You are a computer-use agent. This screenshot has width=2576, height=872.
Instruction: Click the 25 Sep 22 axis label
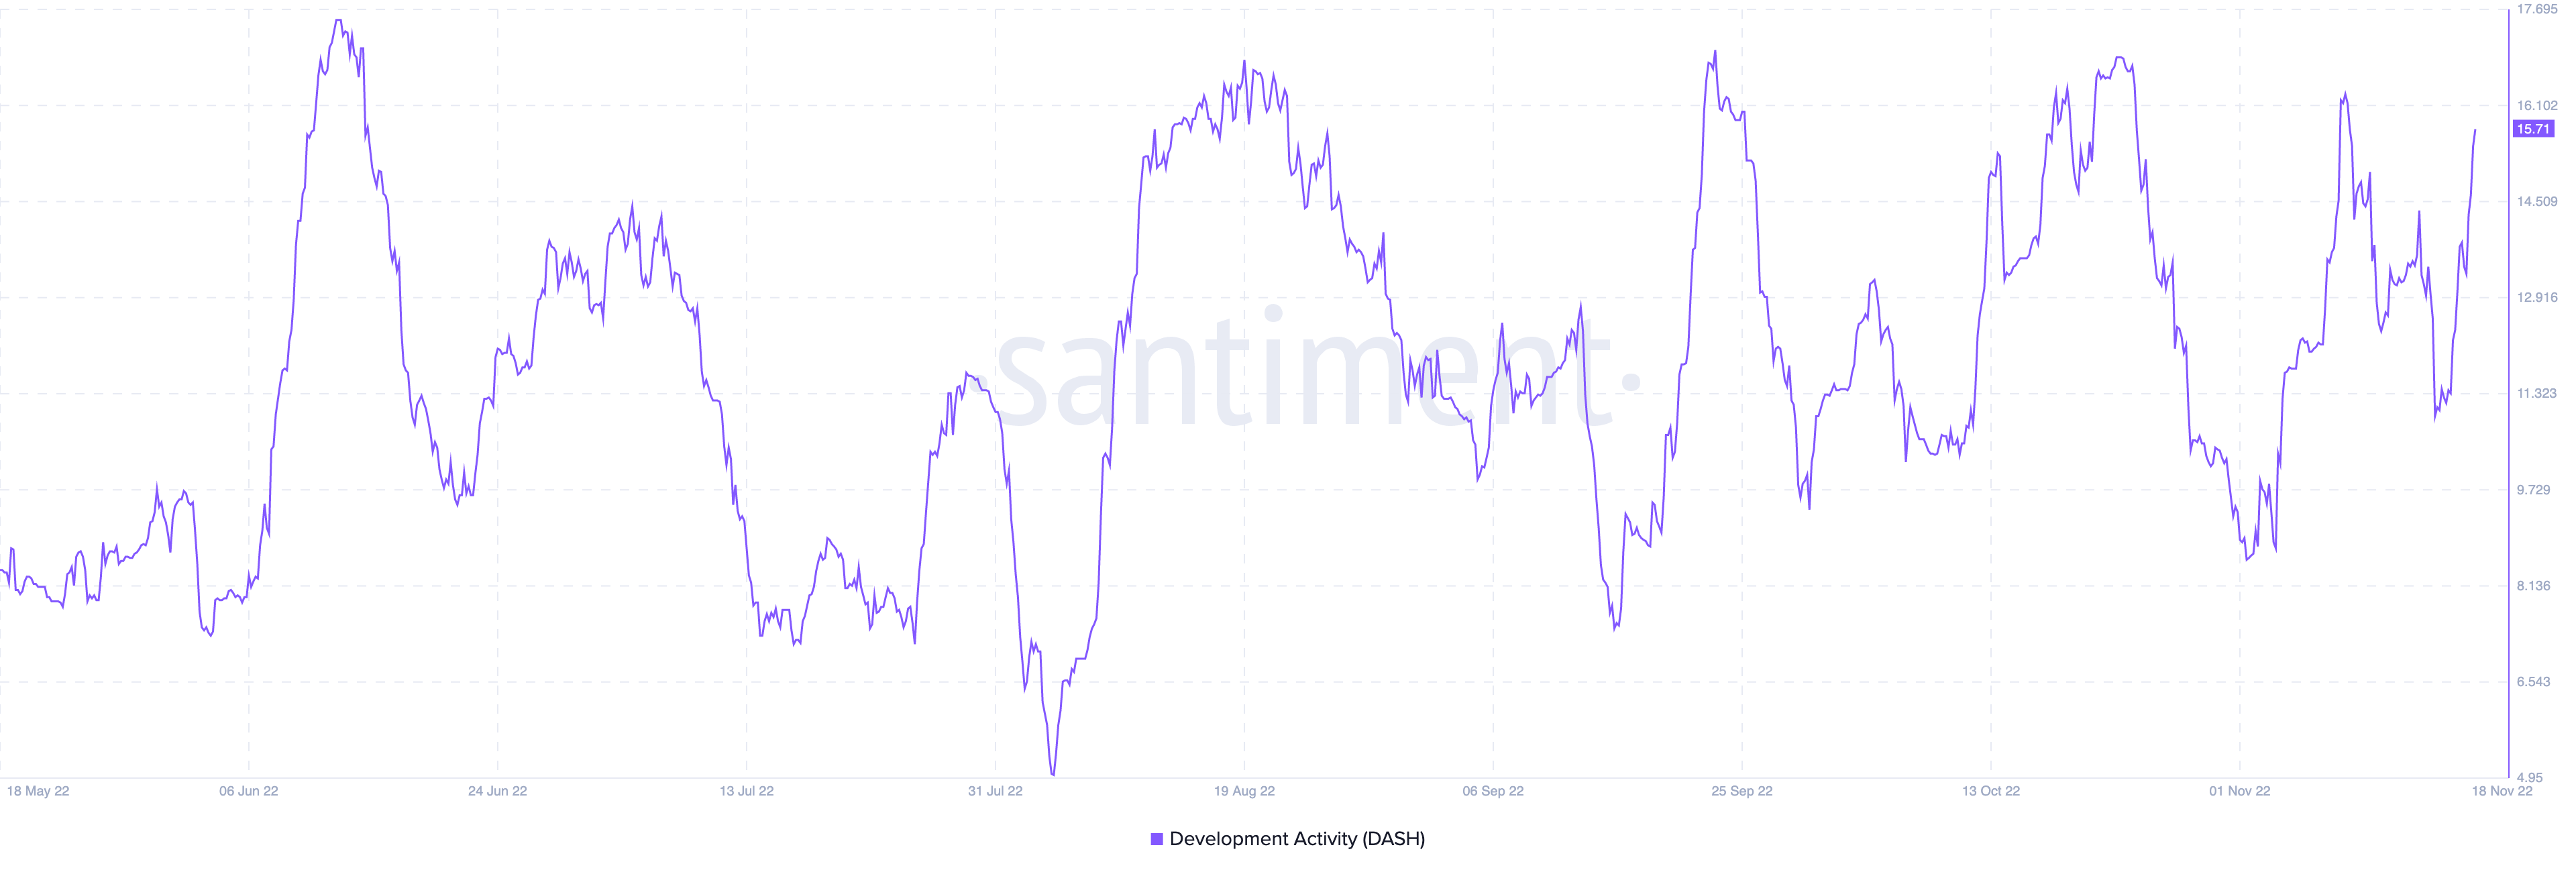point(1742,791)
